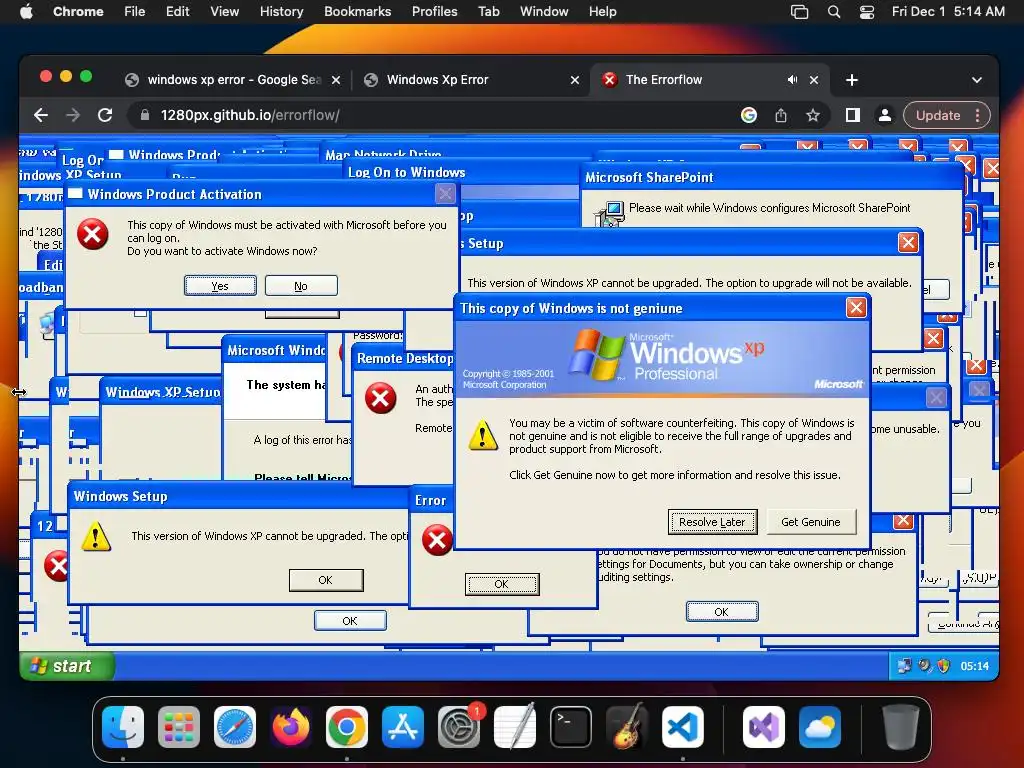This screenshot has width=1024, height=768.
Task: Click the Get Genuine button
Action: point(810,522)
